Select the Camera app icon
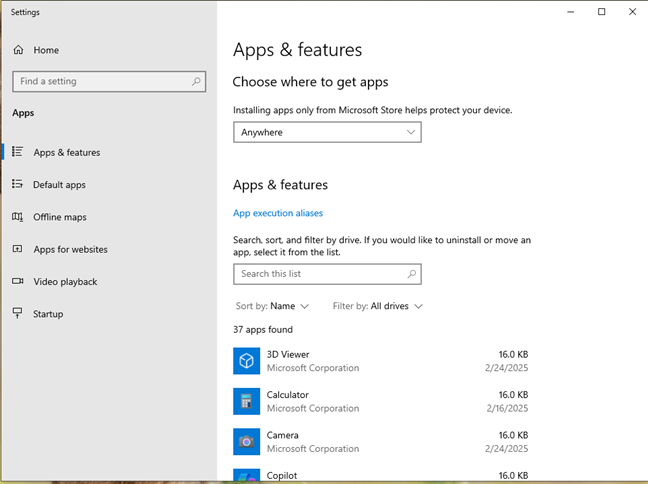The width and height of the screenshot is (648, 484). pyautogui.click(x=247, y=441)
